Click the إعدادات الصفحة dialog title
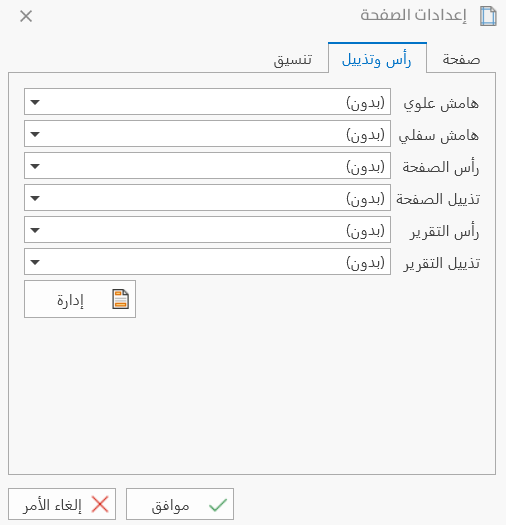 414,15
